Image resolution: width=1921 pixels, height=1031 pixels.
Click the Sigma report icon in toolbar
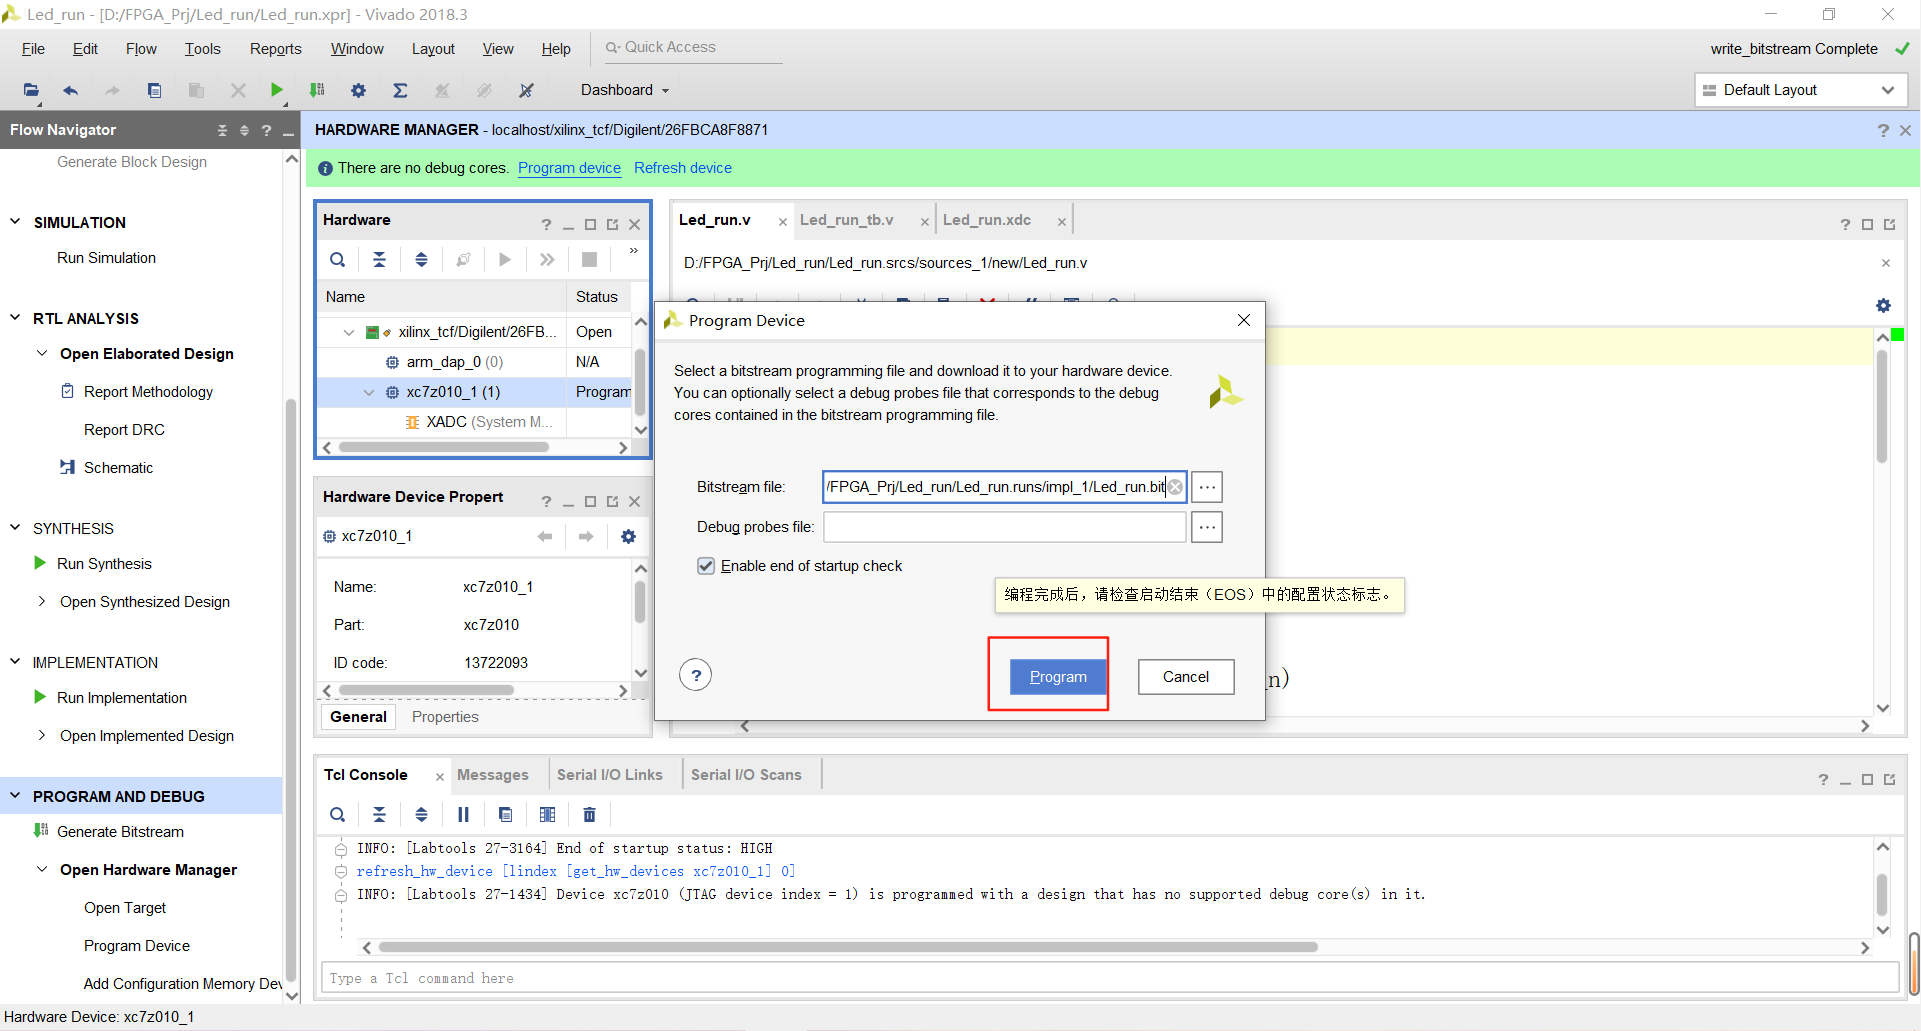pyautogui.click(x=400, y=90)
